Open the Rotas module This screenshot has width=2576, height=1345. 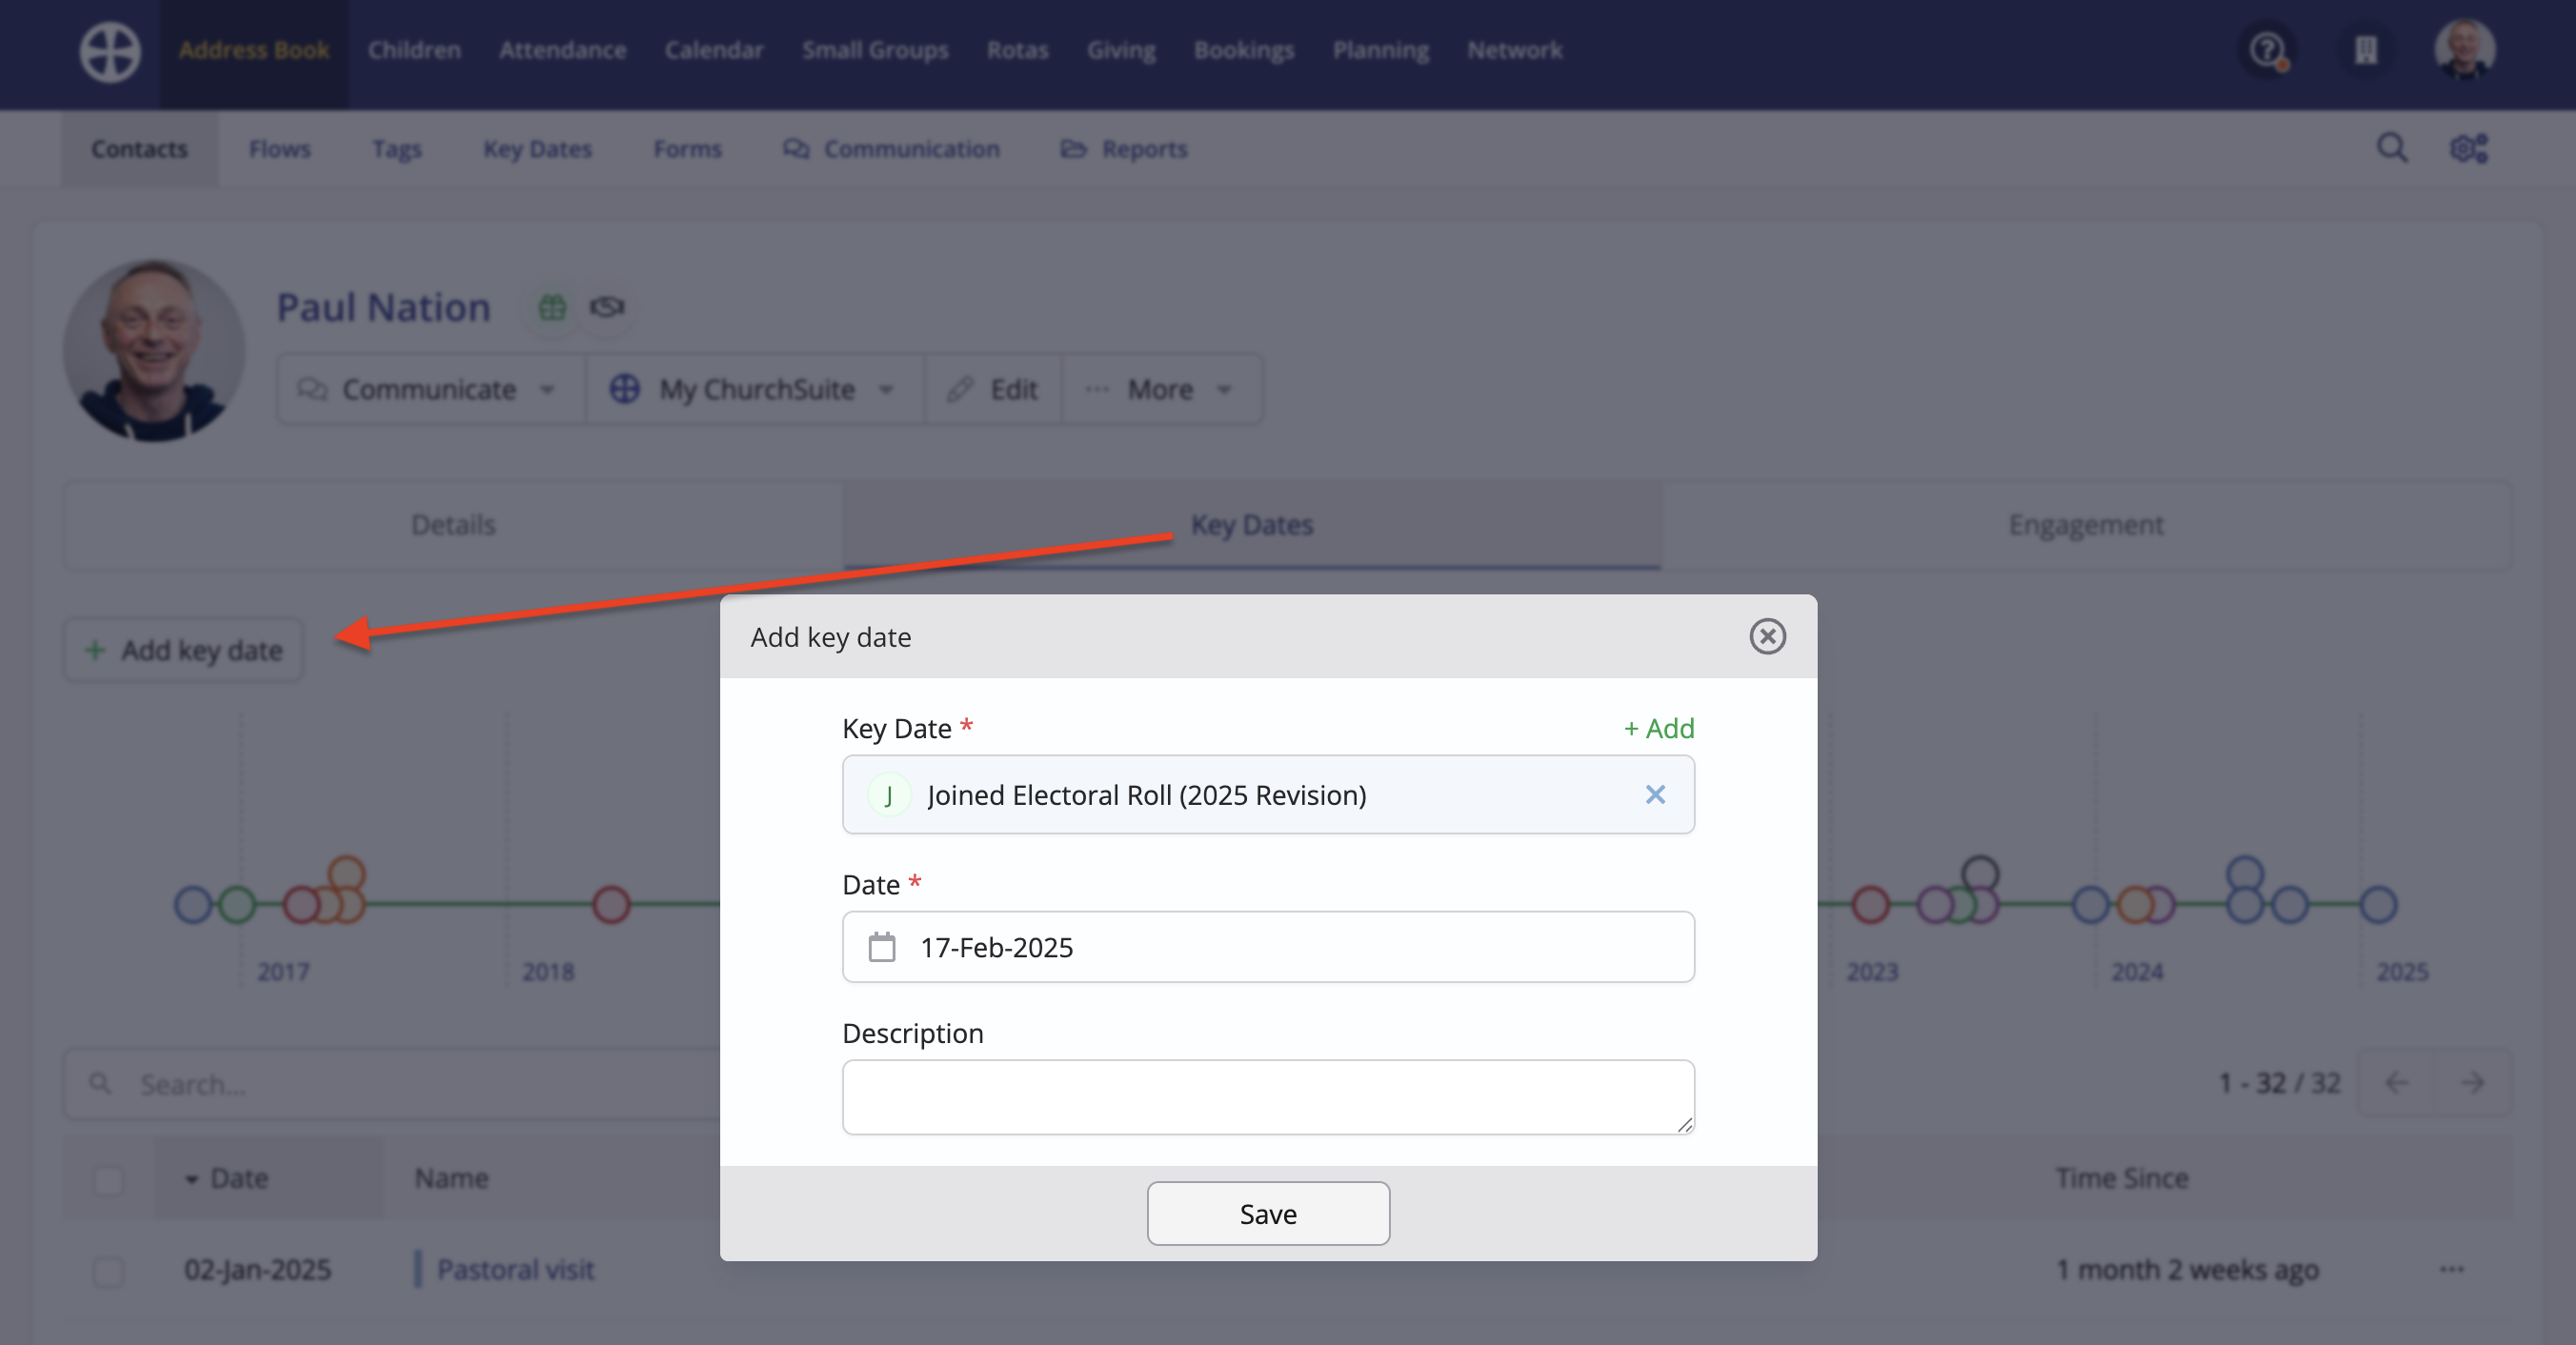1018,50
